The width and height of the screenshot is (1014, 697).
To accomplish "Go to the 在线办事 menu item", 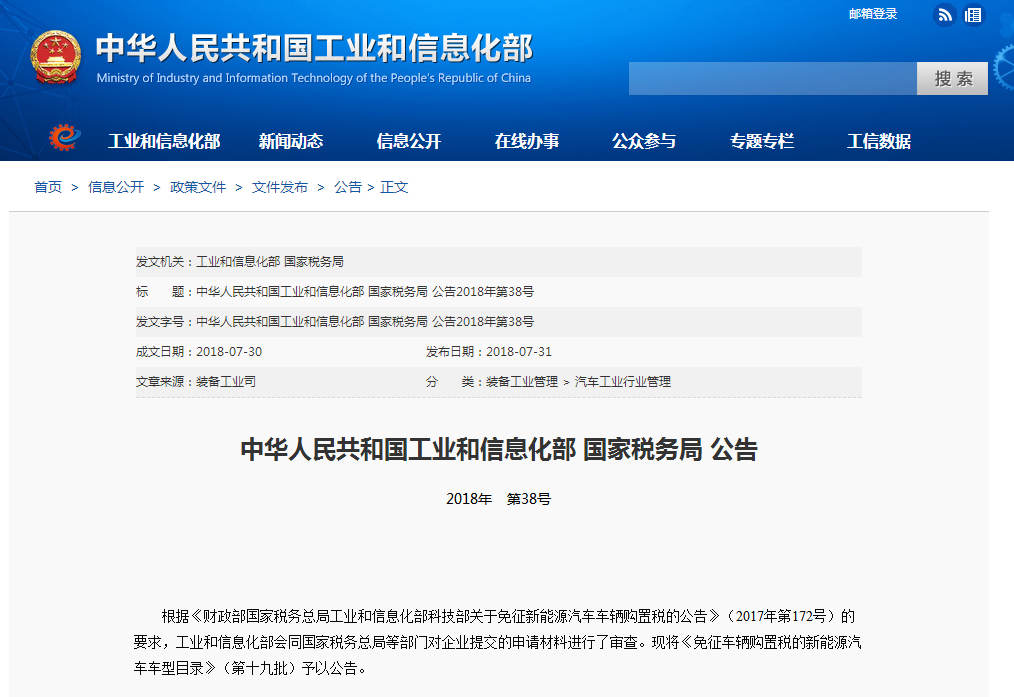I will coord(527,141).
